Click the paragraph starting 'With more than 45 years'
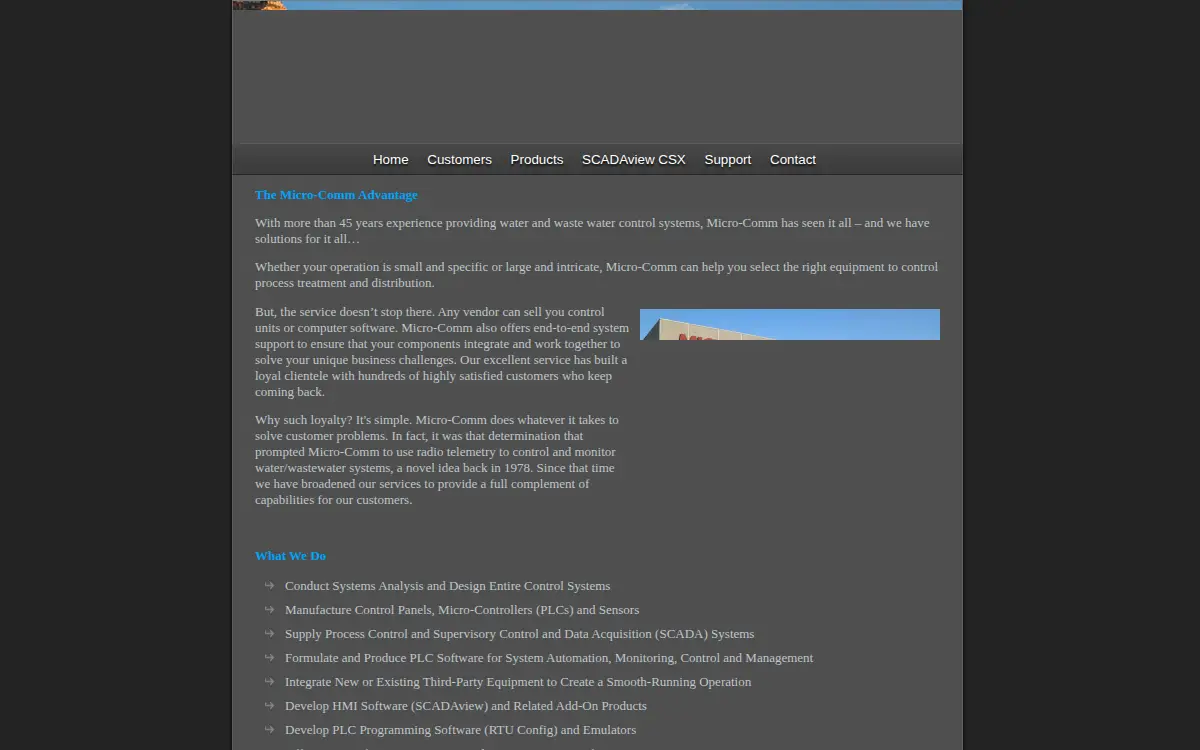1200x750 pixels. [x=592, y=231]
